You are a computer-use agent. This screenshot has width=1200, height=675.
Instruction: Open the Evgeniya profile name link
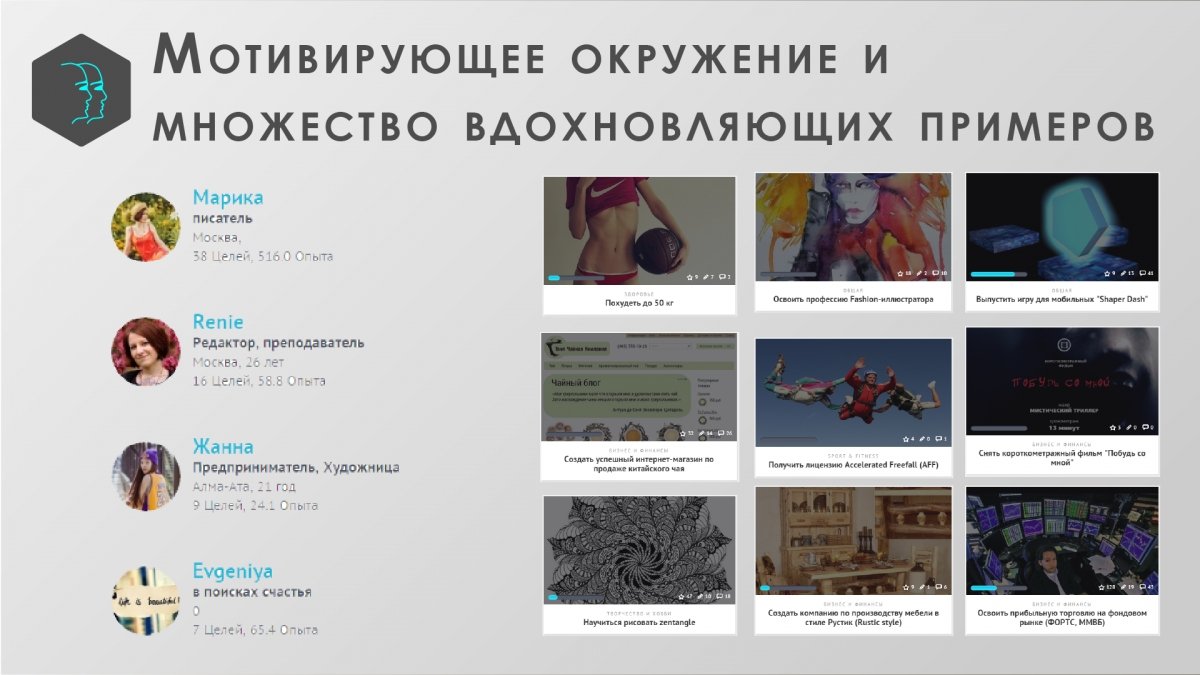232,571
